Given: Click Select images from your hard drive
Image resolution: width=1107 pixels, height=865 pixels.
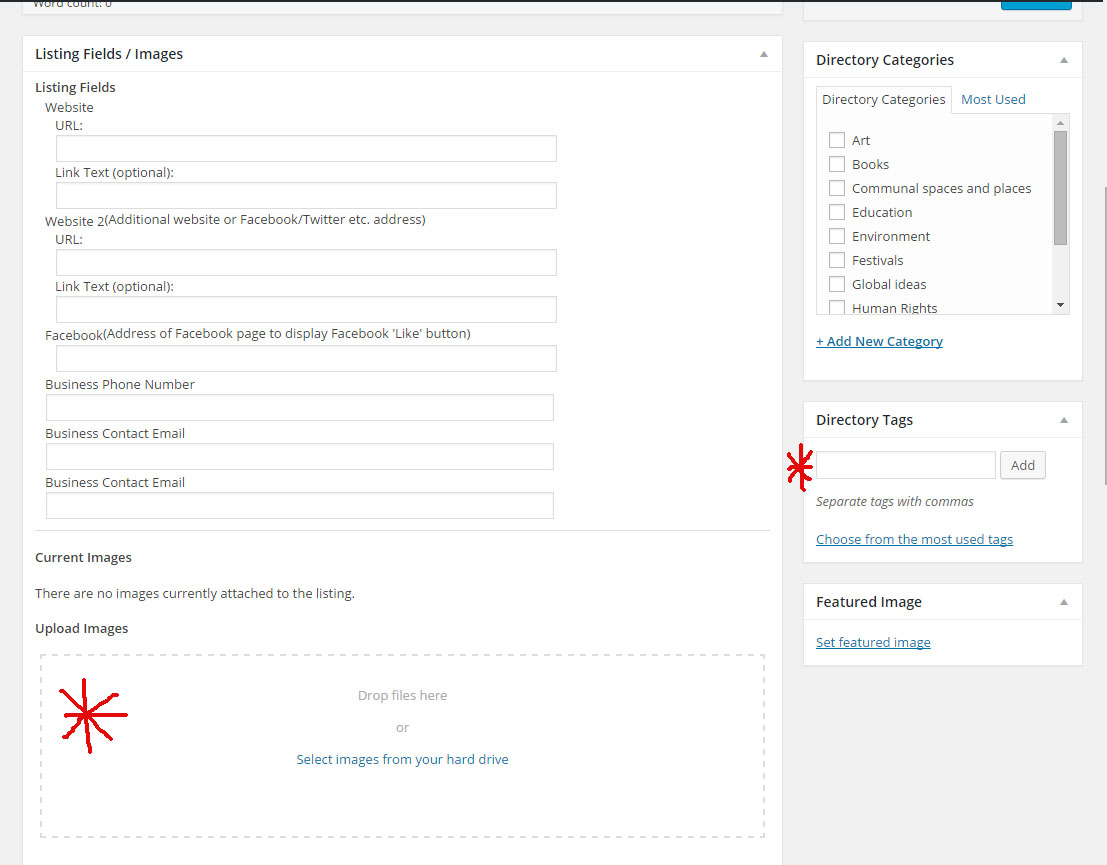Looking at the screenshot, I should pyautogui.click(x=402, y=759).
